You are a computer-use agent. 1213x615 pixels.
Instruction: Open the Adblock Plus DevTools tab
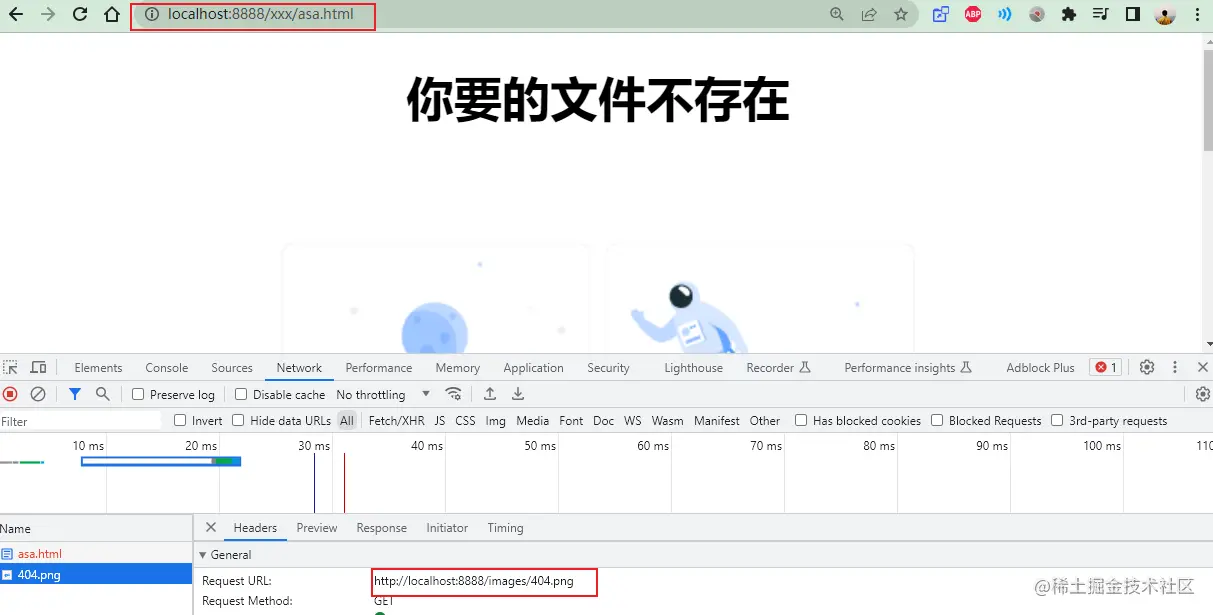[x=1040, y=368]
